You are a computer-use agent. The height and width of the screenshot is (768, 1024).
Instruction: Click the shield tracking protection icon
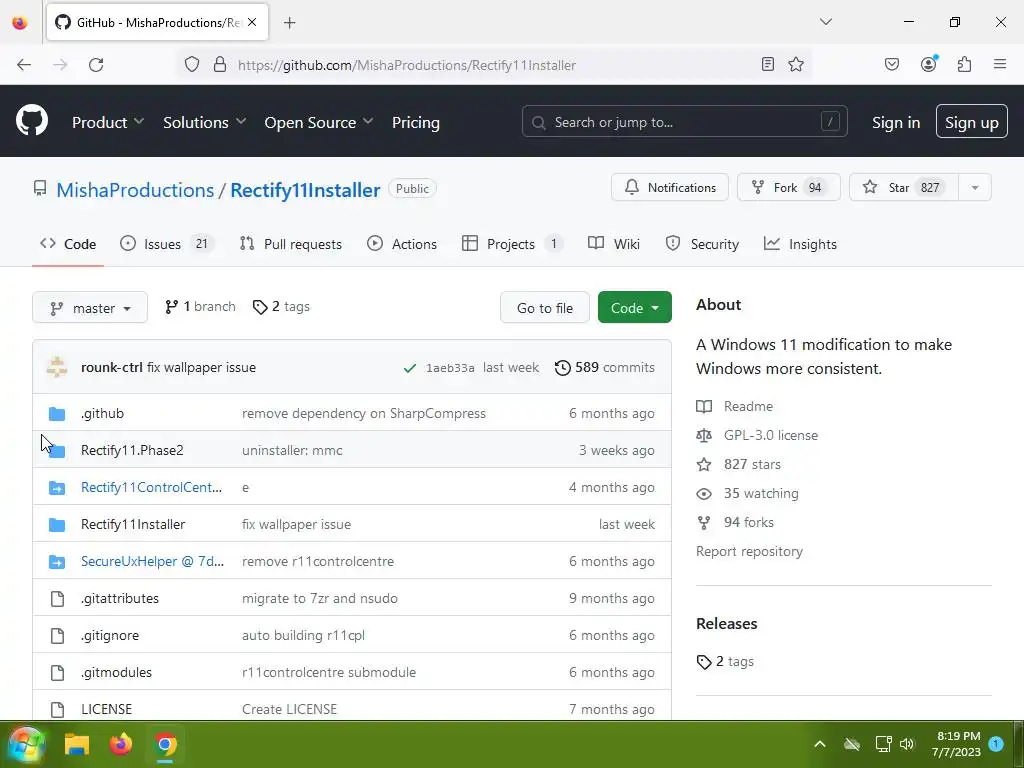point(191,65)
